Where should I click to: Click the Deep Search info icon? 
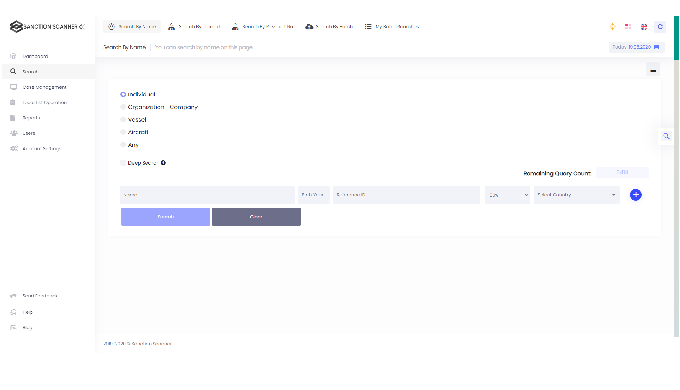(x=163, y=163)
